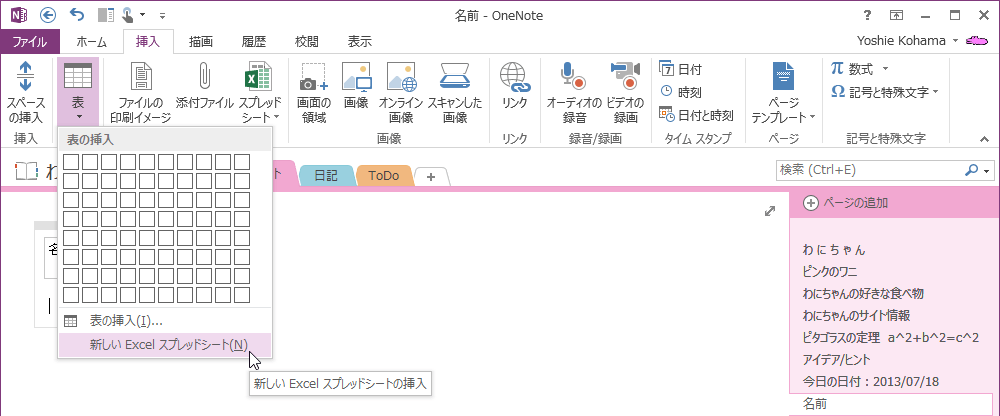Insert a リンク hyperlink
Screen dimensions: 1000x416
[x=515, y=85]
